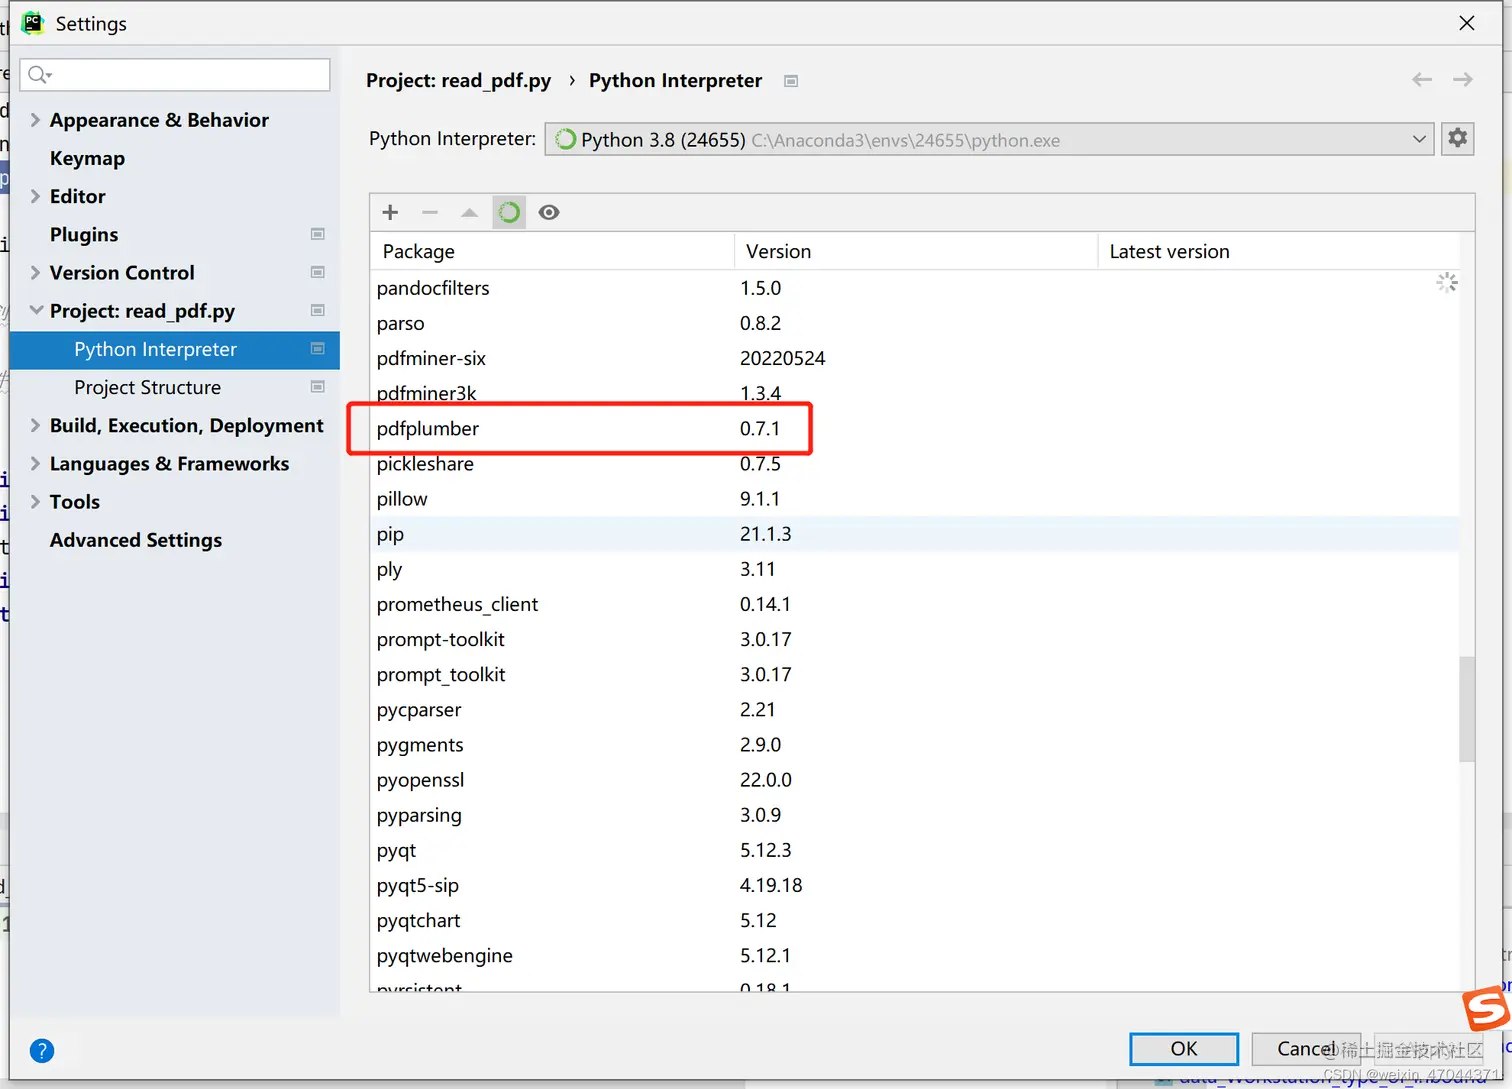This screenshot has height=1089, width=1512.
Task: Click the upgrade package up-arrow icon
Action: coord(469,212)
